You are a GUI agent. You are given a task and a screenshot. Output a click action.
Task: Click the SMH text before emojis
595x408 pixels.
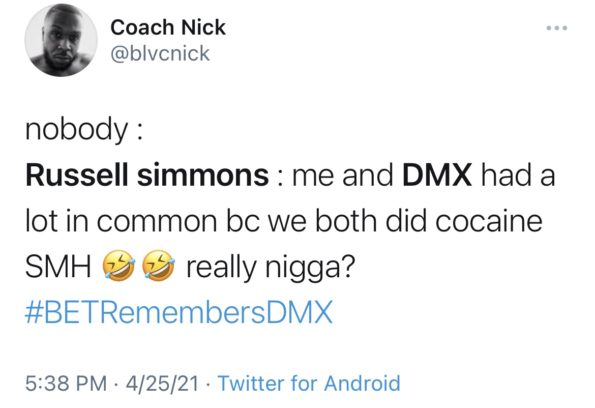point(58,267)
